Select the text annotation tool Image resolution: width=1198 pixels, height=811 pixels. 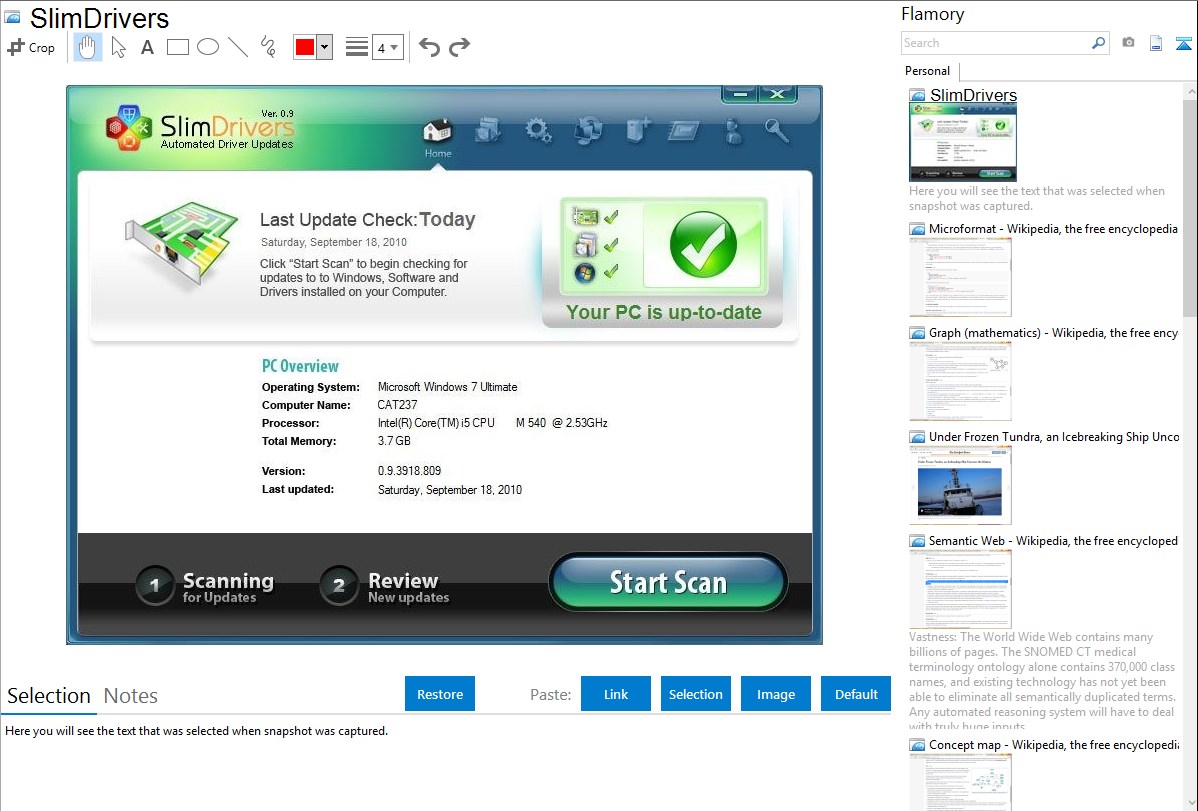click(147, 47)
